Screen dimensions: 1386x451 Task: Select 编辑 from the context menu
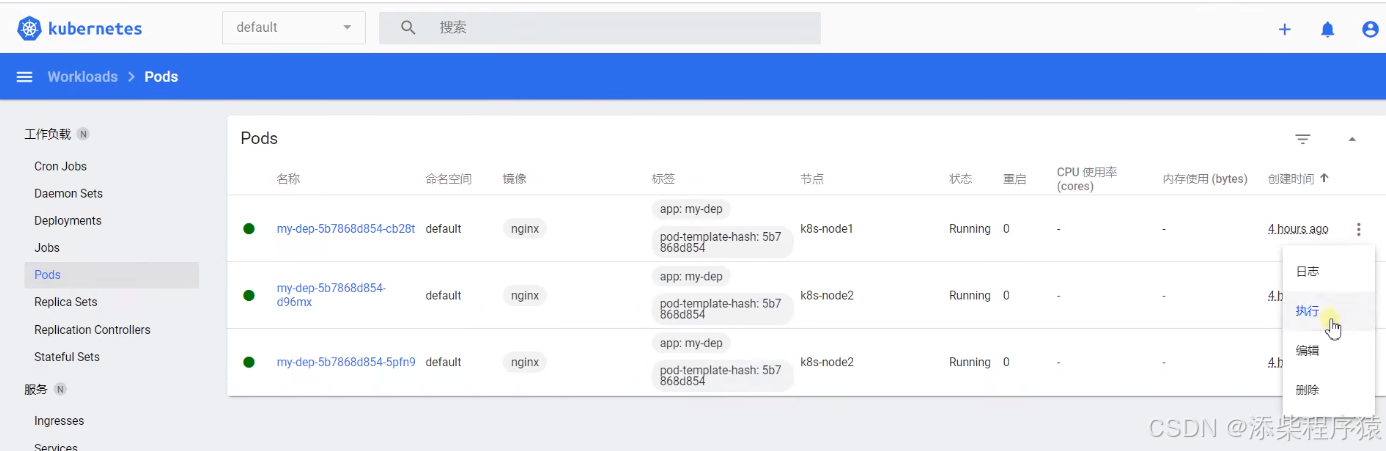(x=1329, y=351)
